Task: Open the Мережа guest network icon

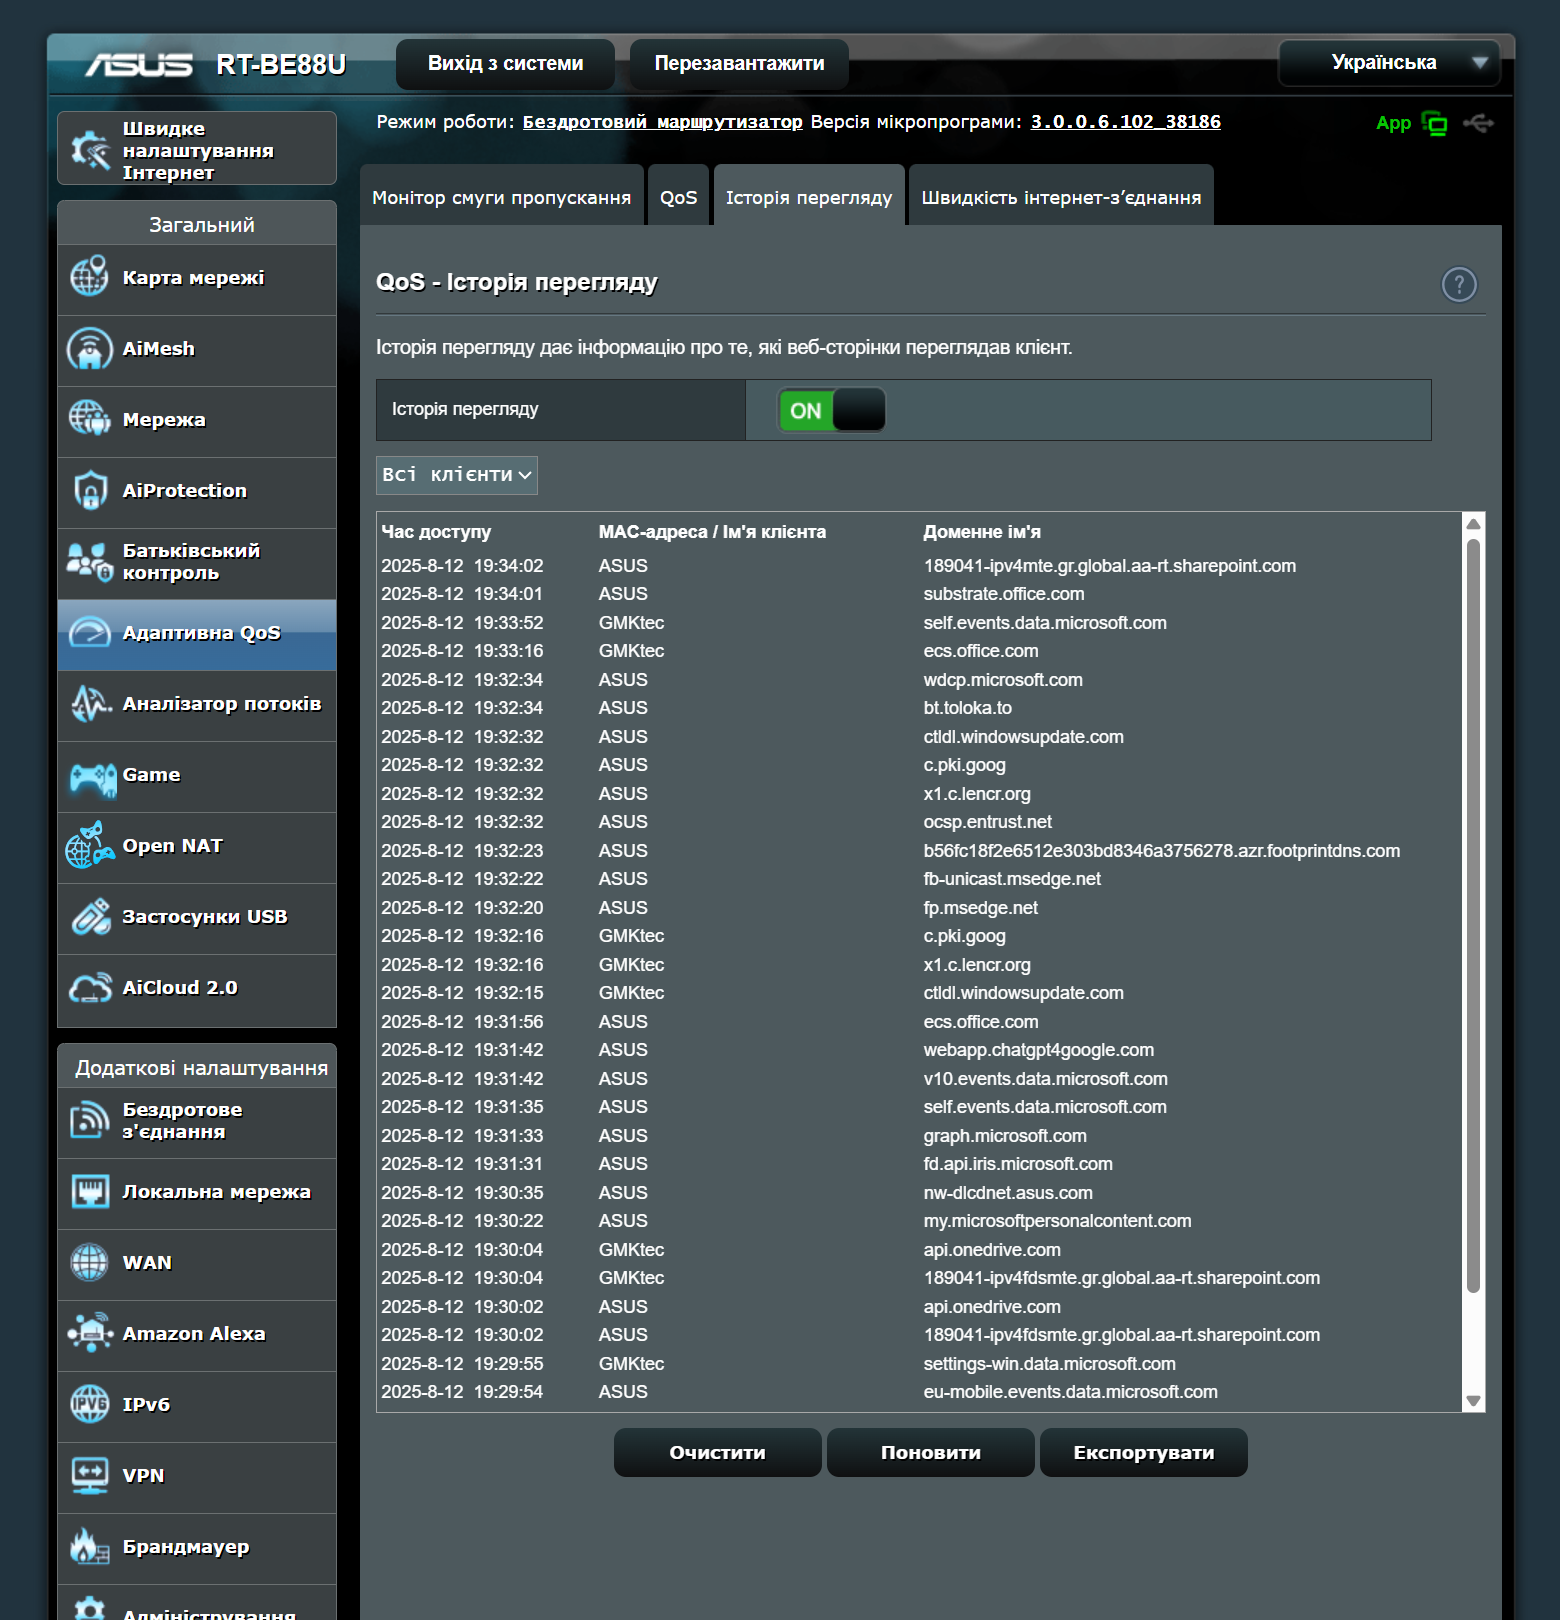Action: pyautogui.click(x=90, y=419)
